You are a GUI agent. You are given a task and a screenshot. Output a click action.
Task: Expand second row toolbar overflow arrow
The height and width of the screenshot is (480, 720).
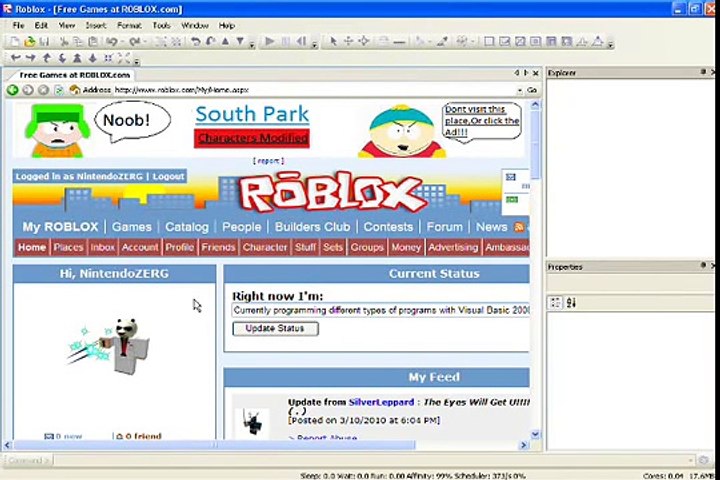point(137,60)
